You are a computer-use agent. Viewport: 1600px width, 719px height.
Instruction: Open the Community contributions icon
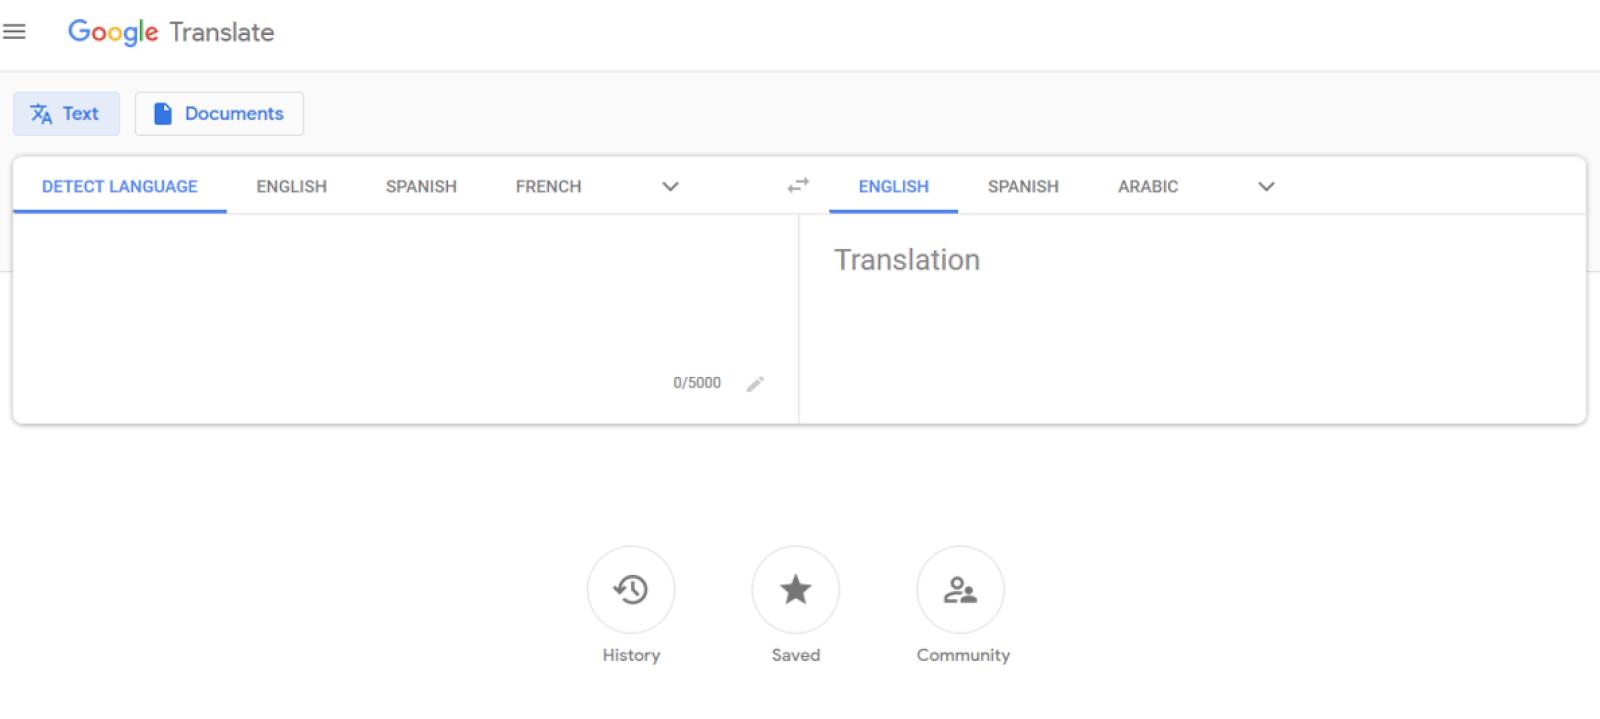(961, 589)
